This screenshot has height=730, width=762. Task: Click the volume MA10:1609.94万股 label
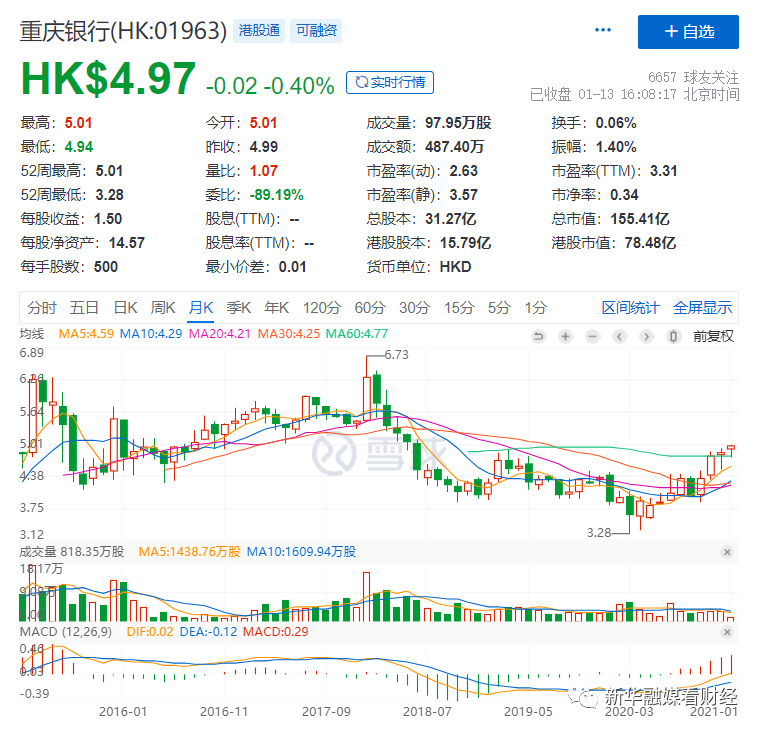click(x=301, y=552)
